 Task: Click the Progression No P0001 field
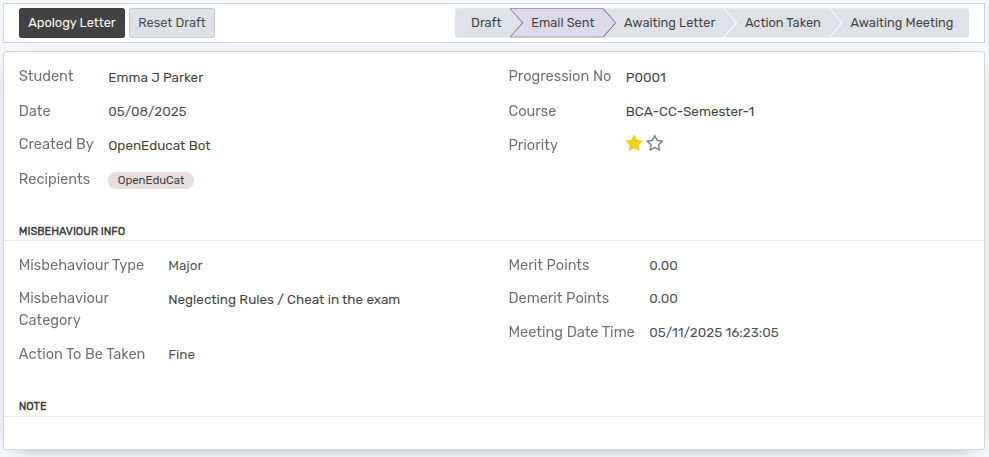point(646,78)
